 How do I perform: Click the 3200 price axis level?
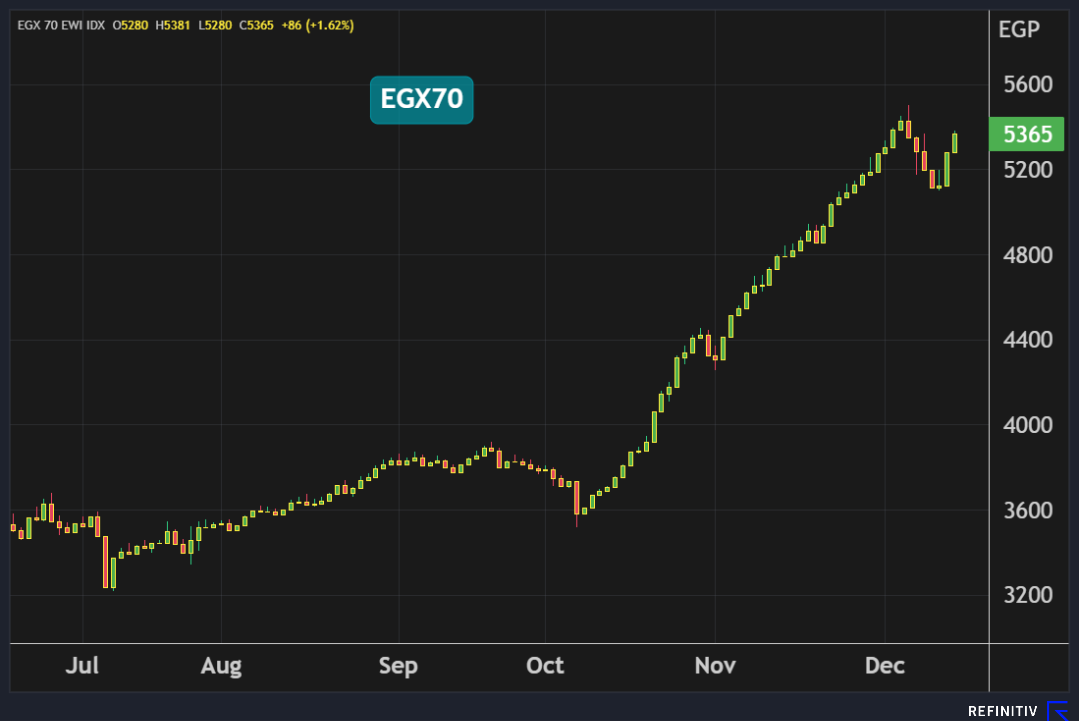pyautogui.click(x=1027, y=595)
